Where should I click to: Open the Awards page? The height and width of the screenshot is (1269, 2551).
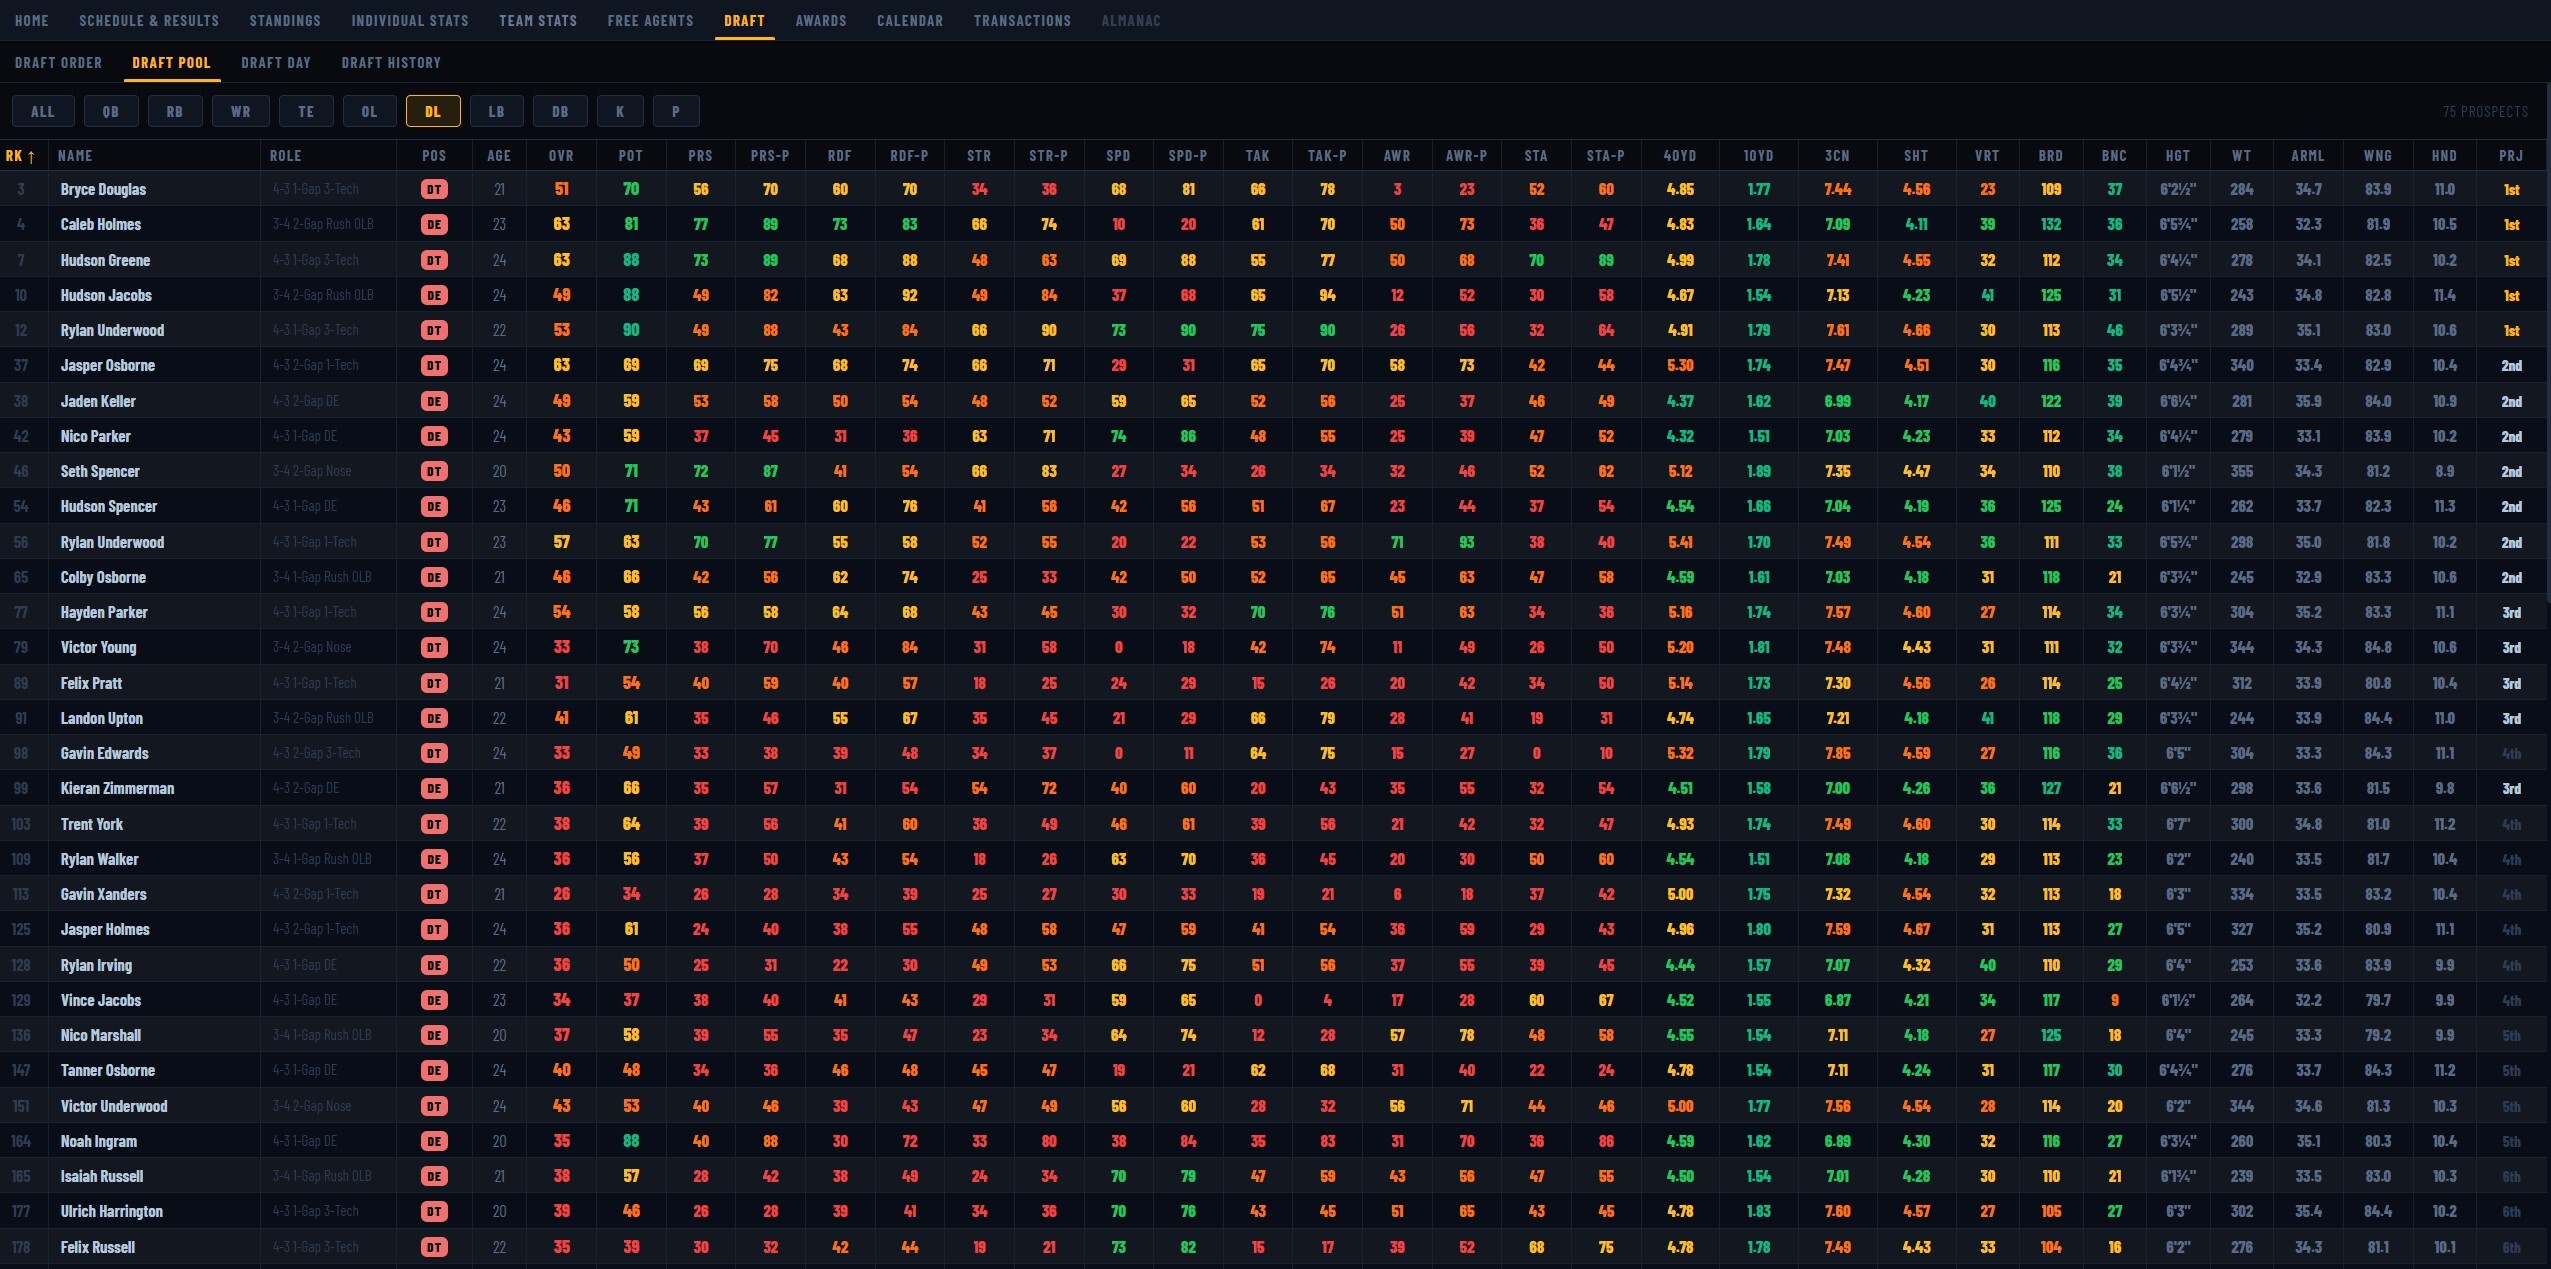click(x=821, y=20)
